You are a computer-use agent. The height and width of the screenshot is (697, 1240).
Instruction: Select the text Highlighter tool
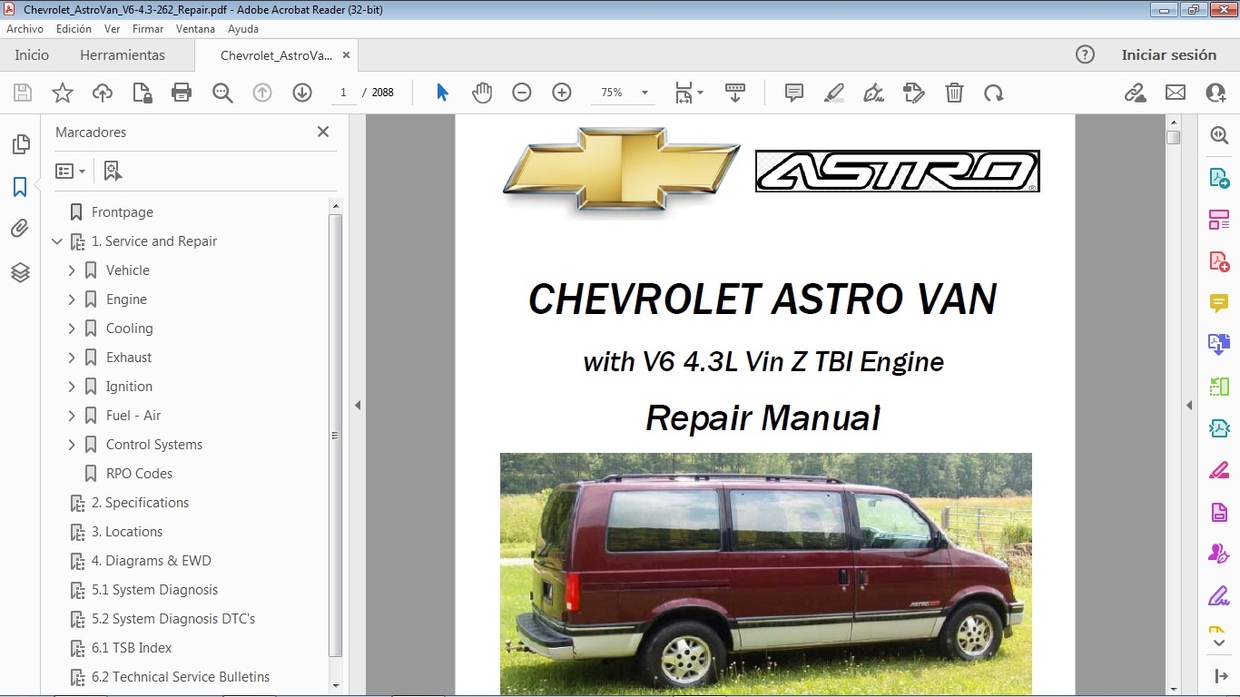833,92
